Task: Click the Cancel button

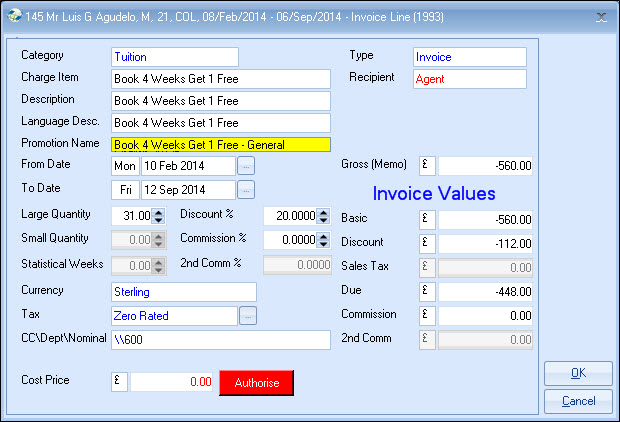Action: 578,401
